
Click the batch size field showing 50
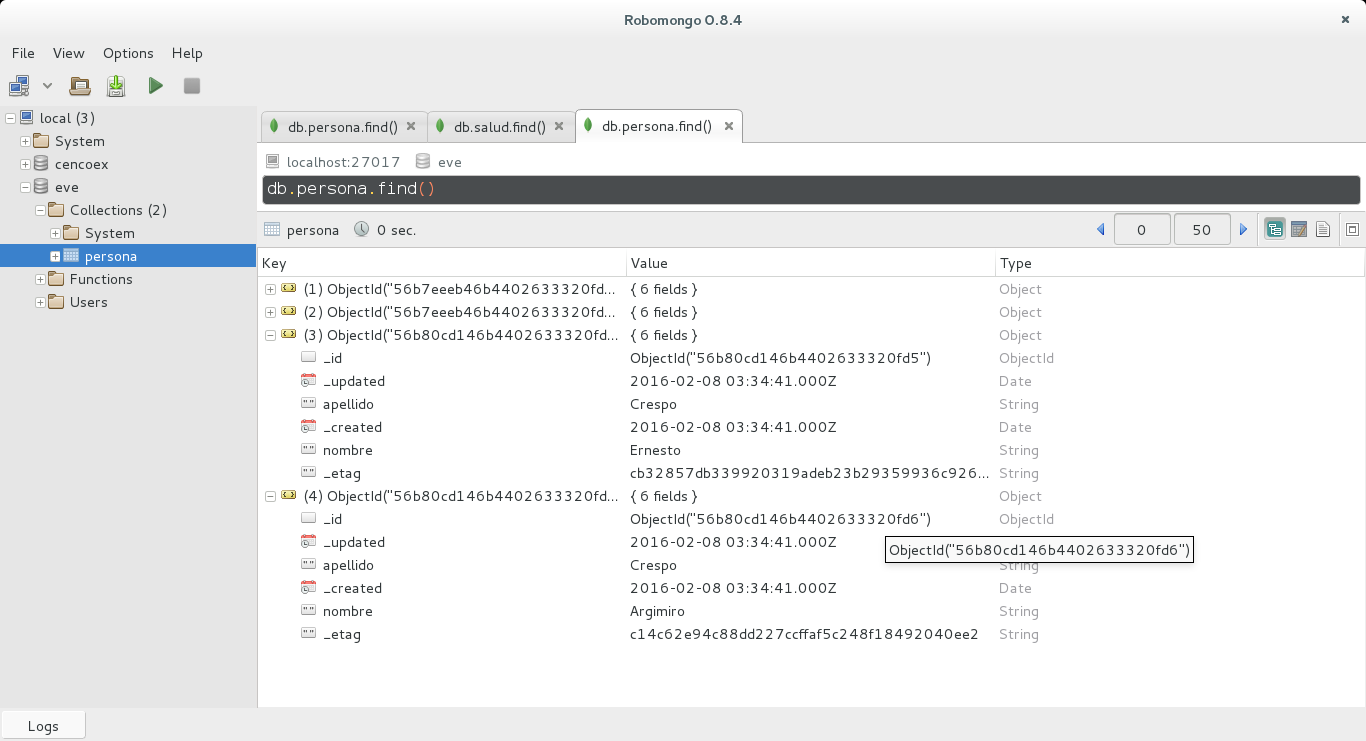1201,230
